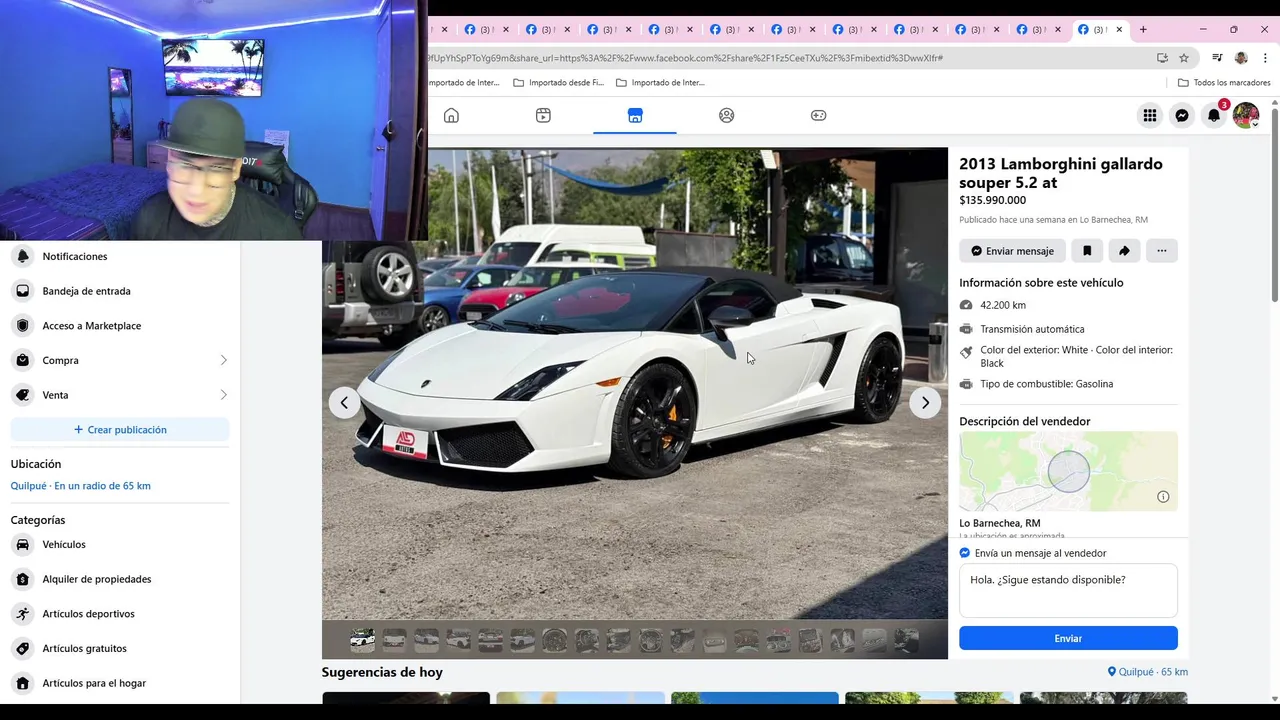Select the Marketplace storefront tab icon
1280x720 pixels.
point(635,116)
